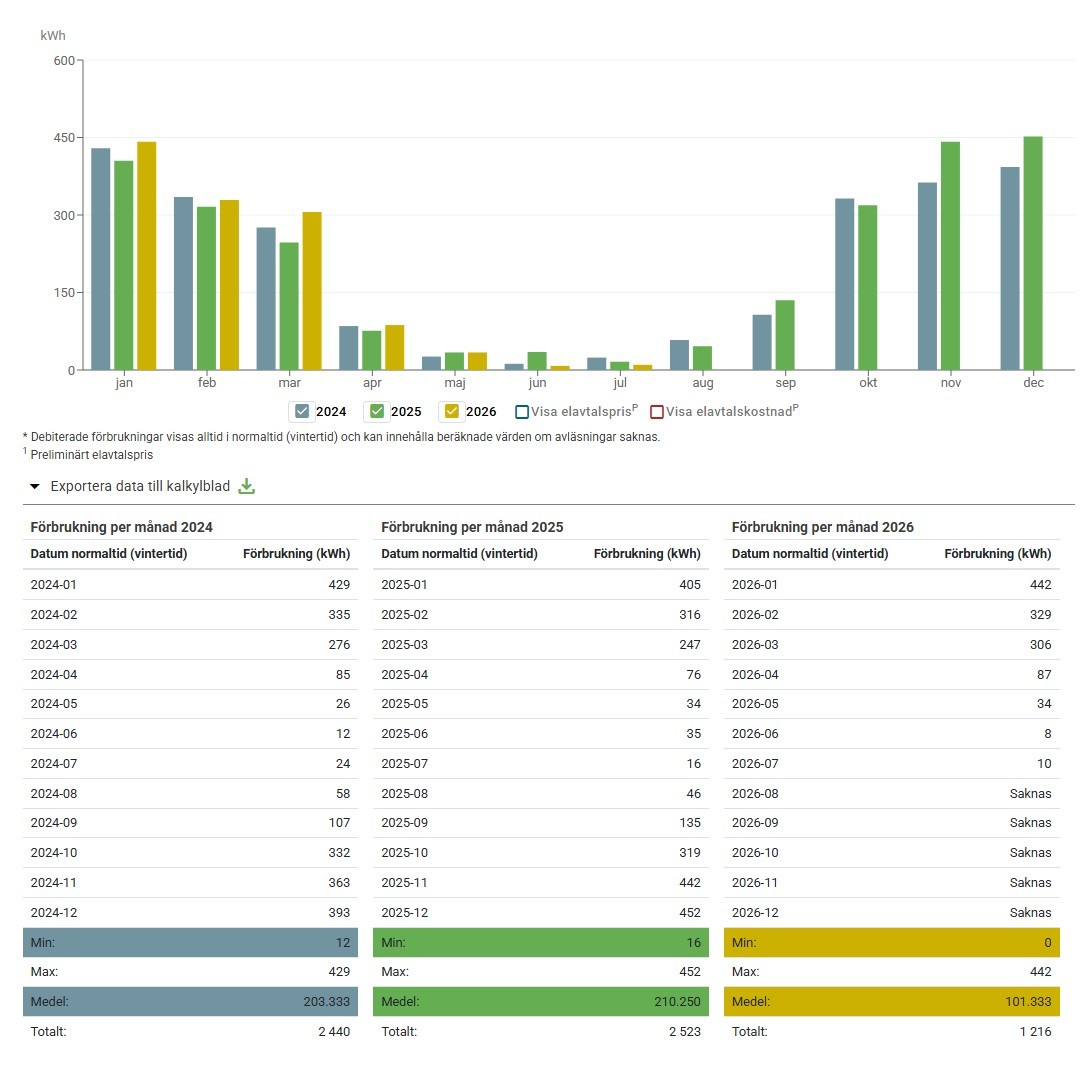Click the blue-grey 2024 April bar
The height and width of the screenshot is (1071, 1092).
click(349, 347)
